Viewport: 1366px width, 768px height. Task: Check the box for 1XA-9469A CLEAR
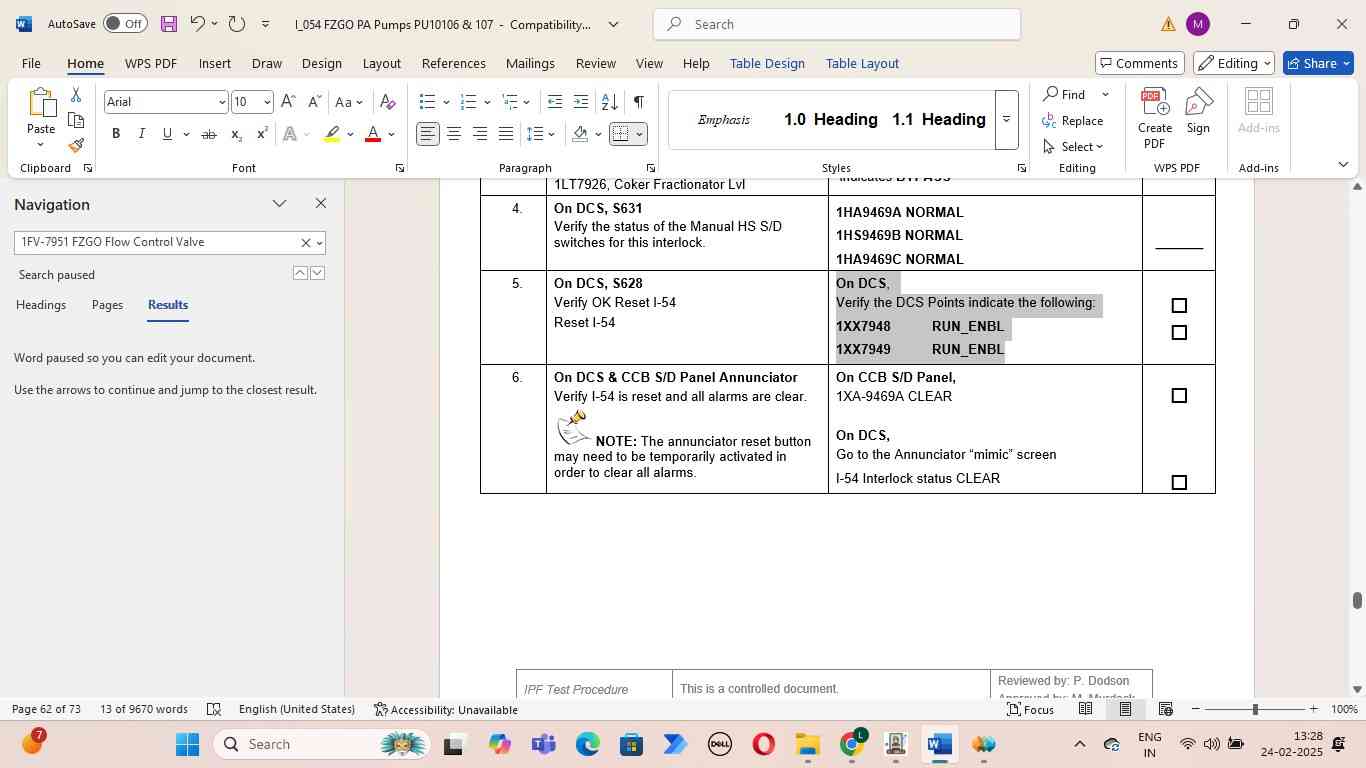(1179, 396)
